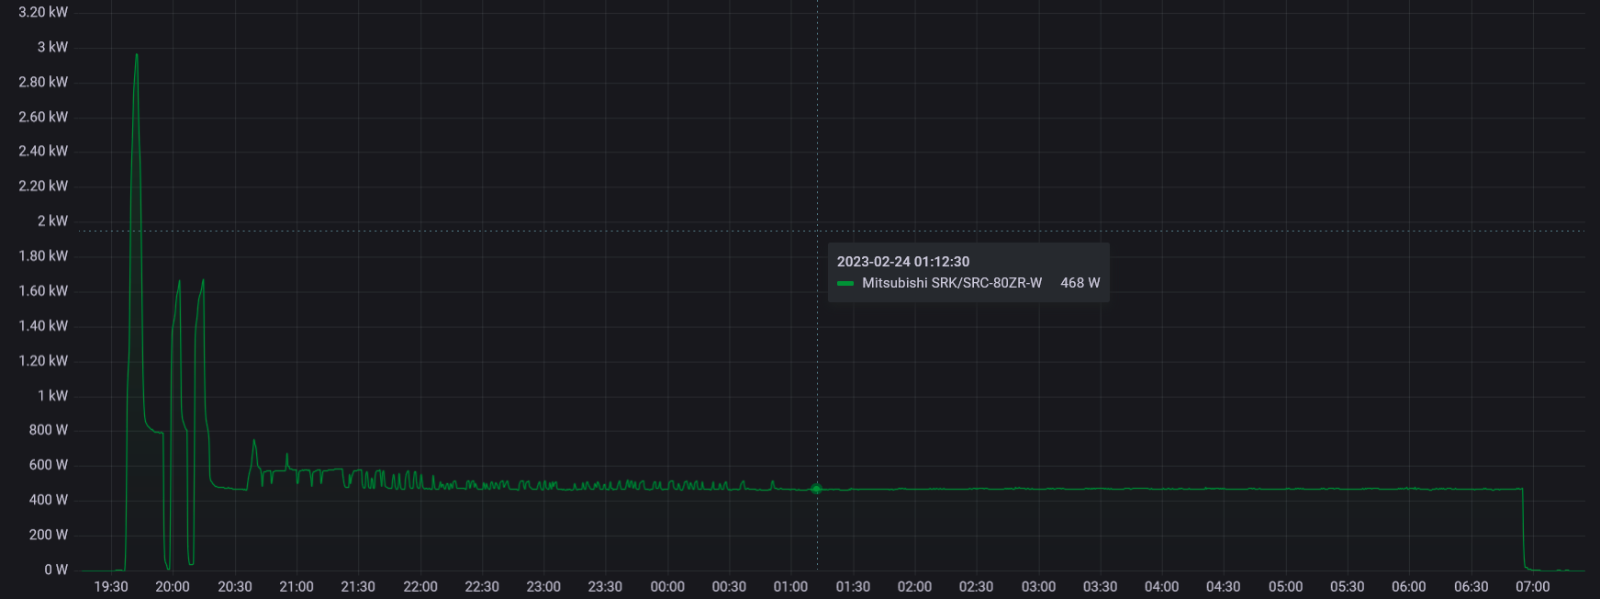
Task: Click the 1 kW y-axis label
Action: click(x=53, y=396)
